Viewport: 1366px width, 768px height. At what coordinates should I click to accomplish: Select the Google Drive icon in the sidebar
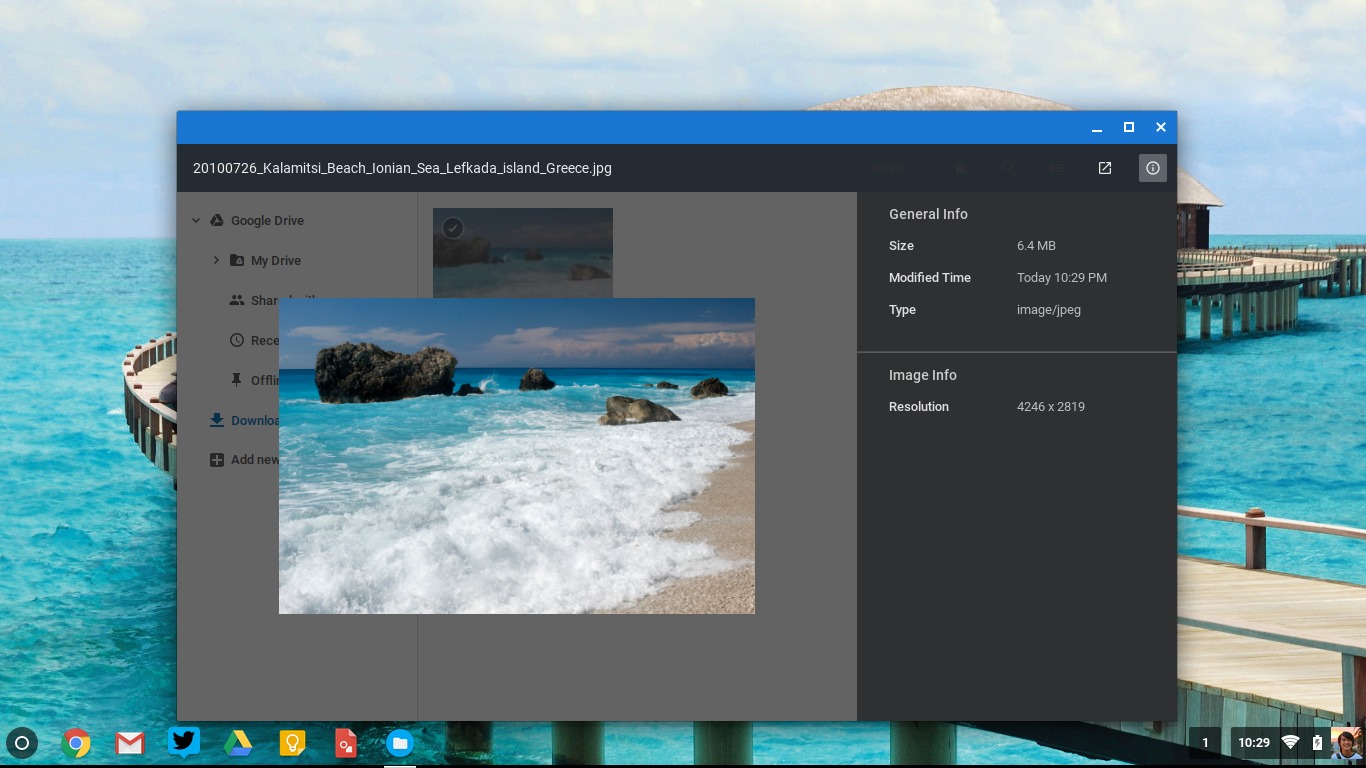click(217, 220)
